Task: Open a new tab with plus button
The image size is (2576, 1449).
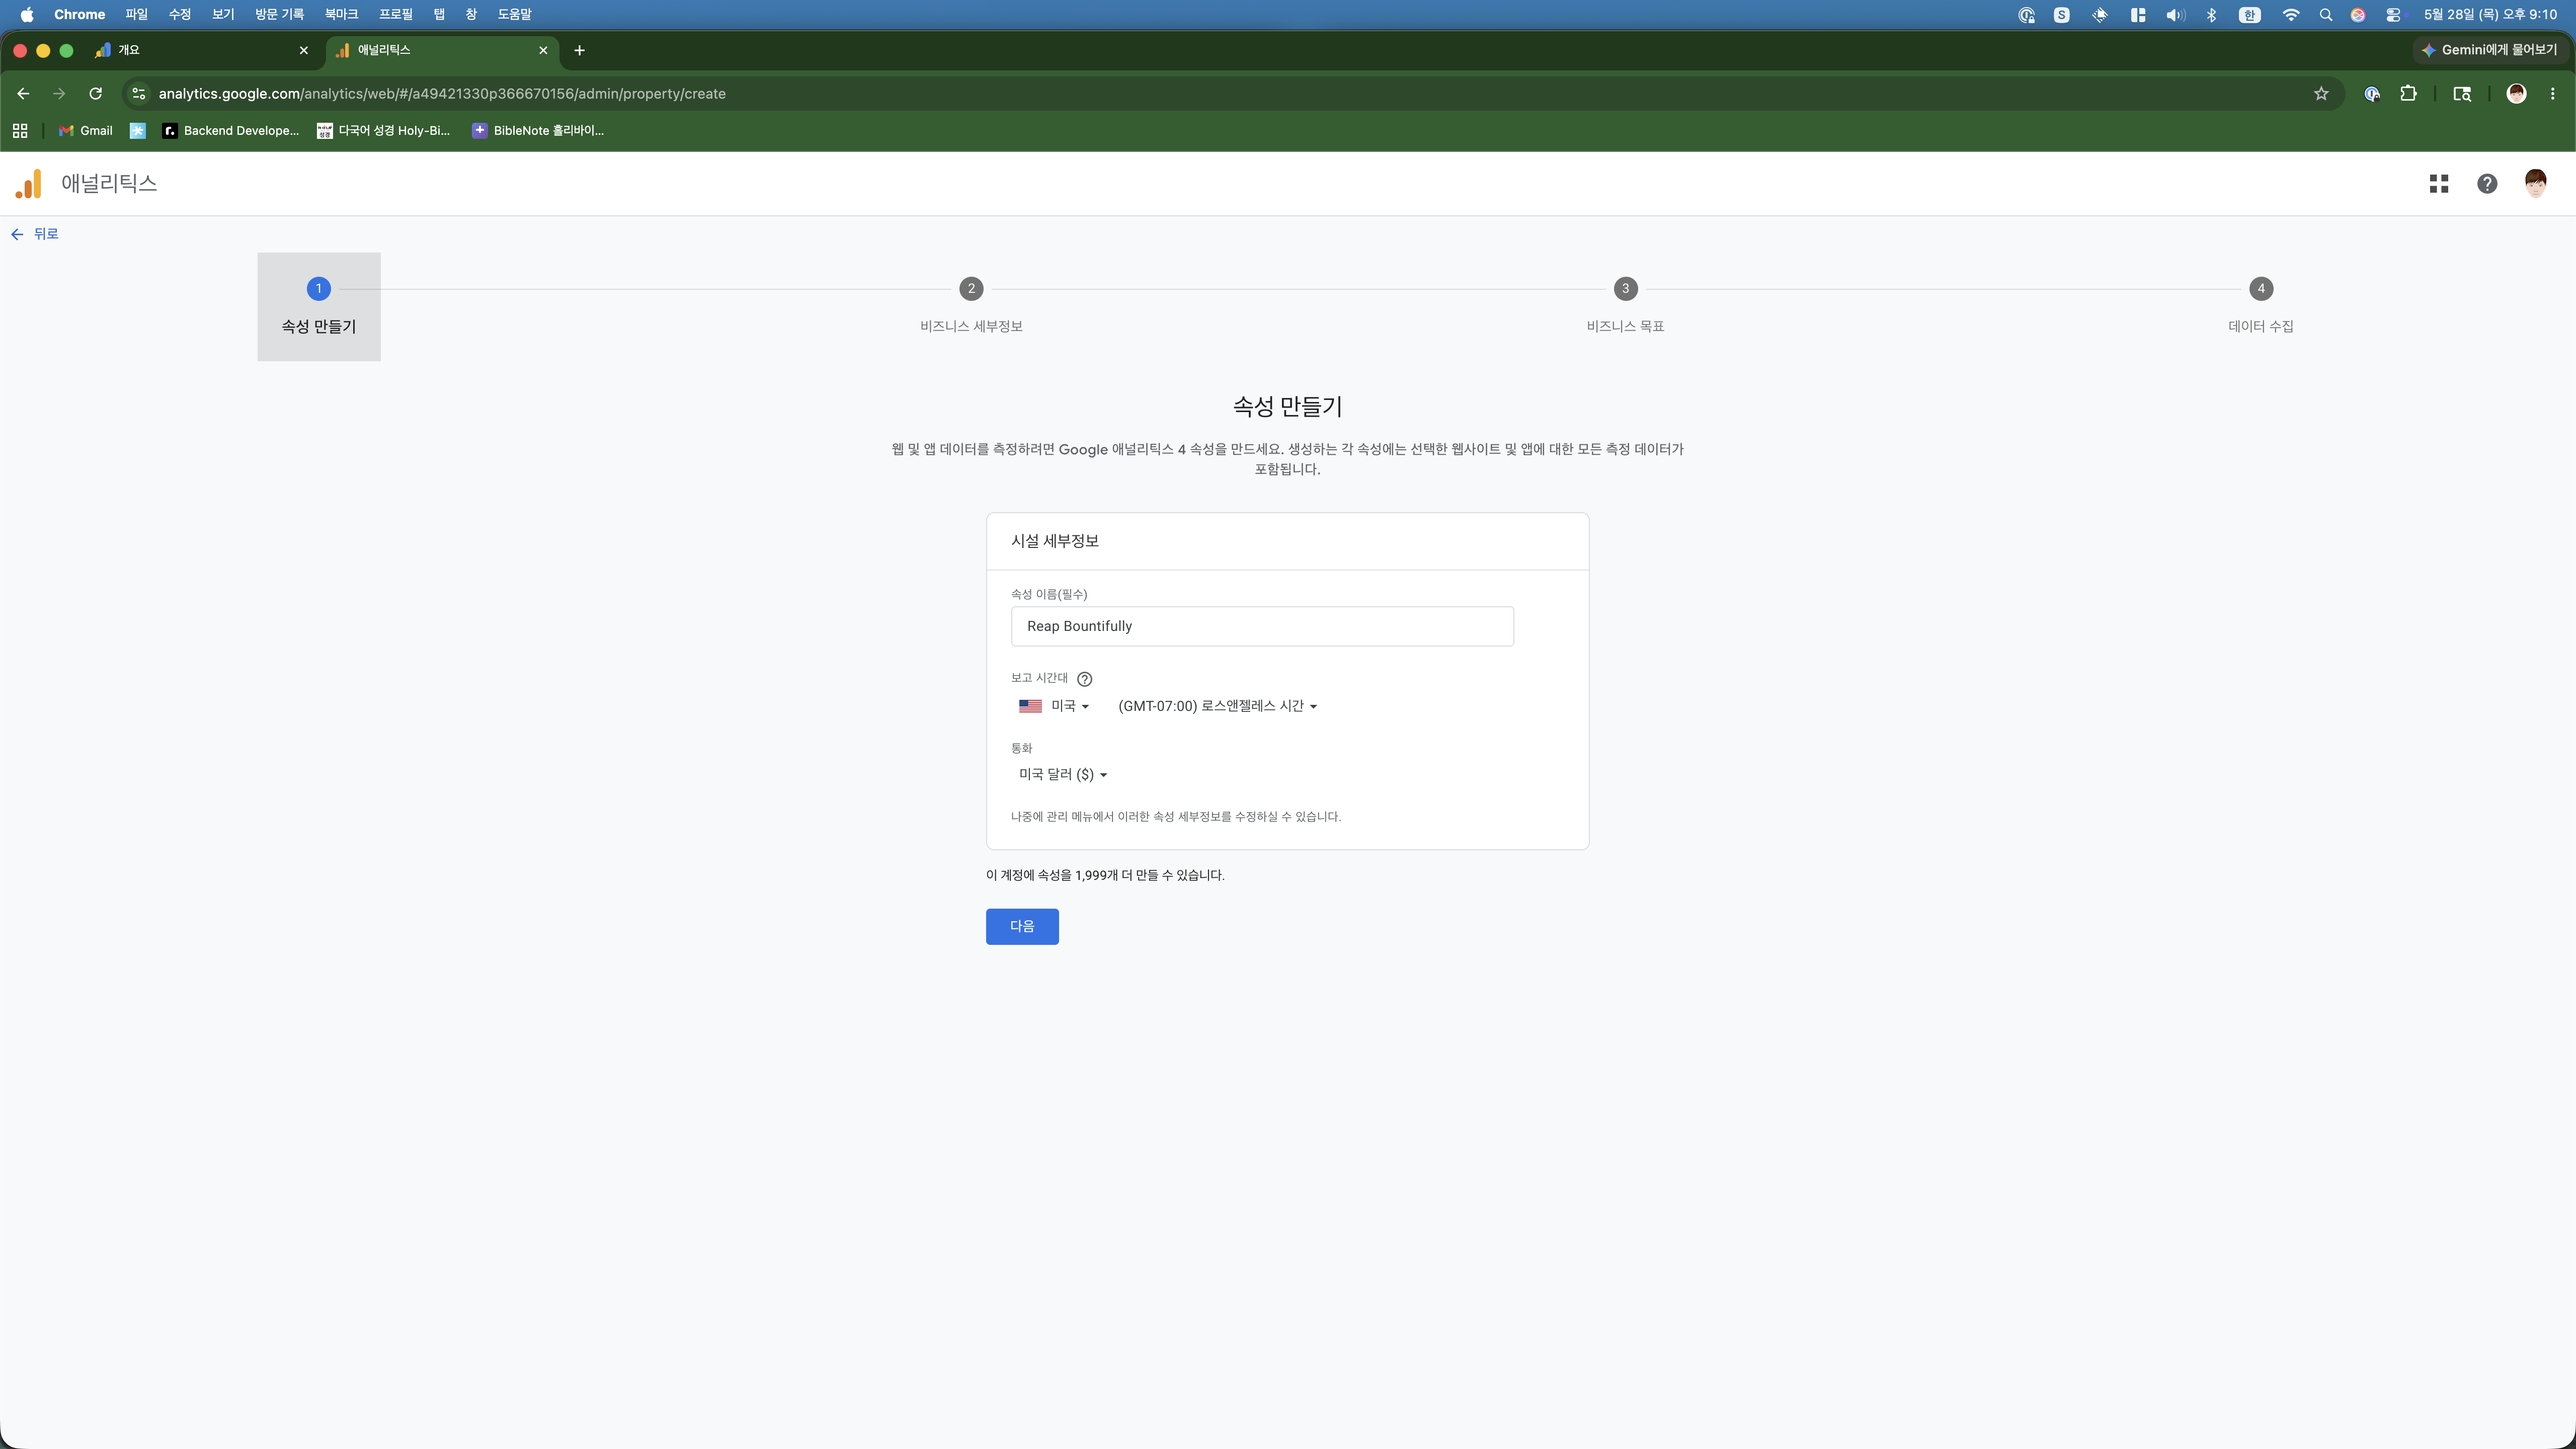Action: click(579, 50)
